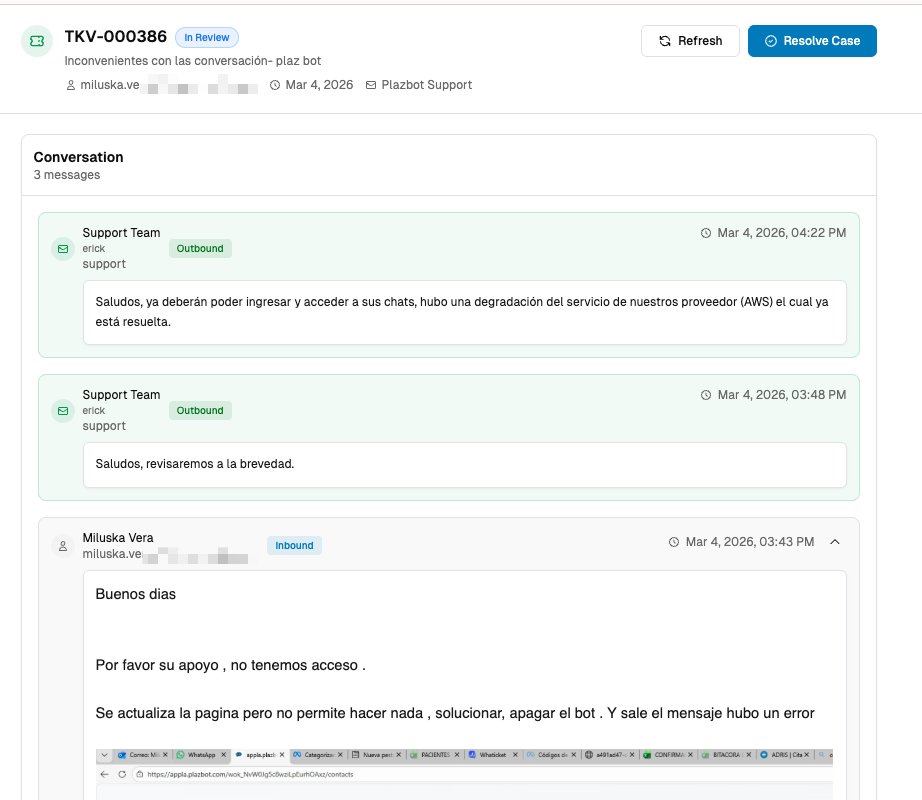
Task: Click the 'Conversation' section heading
Action: pos(78,157)
